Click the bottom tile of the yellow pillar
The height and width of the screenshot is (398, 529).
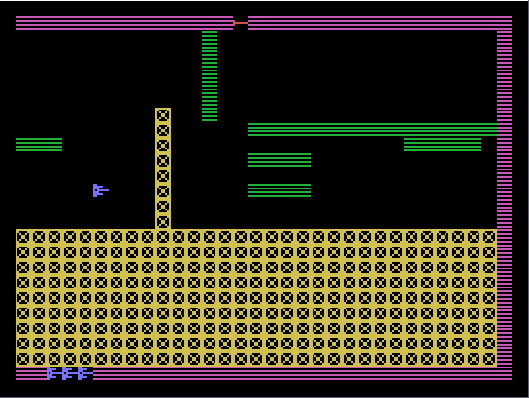(163, 222)
